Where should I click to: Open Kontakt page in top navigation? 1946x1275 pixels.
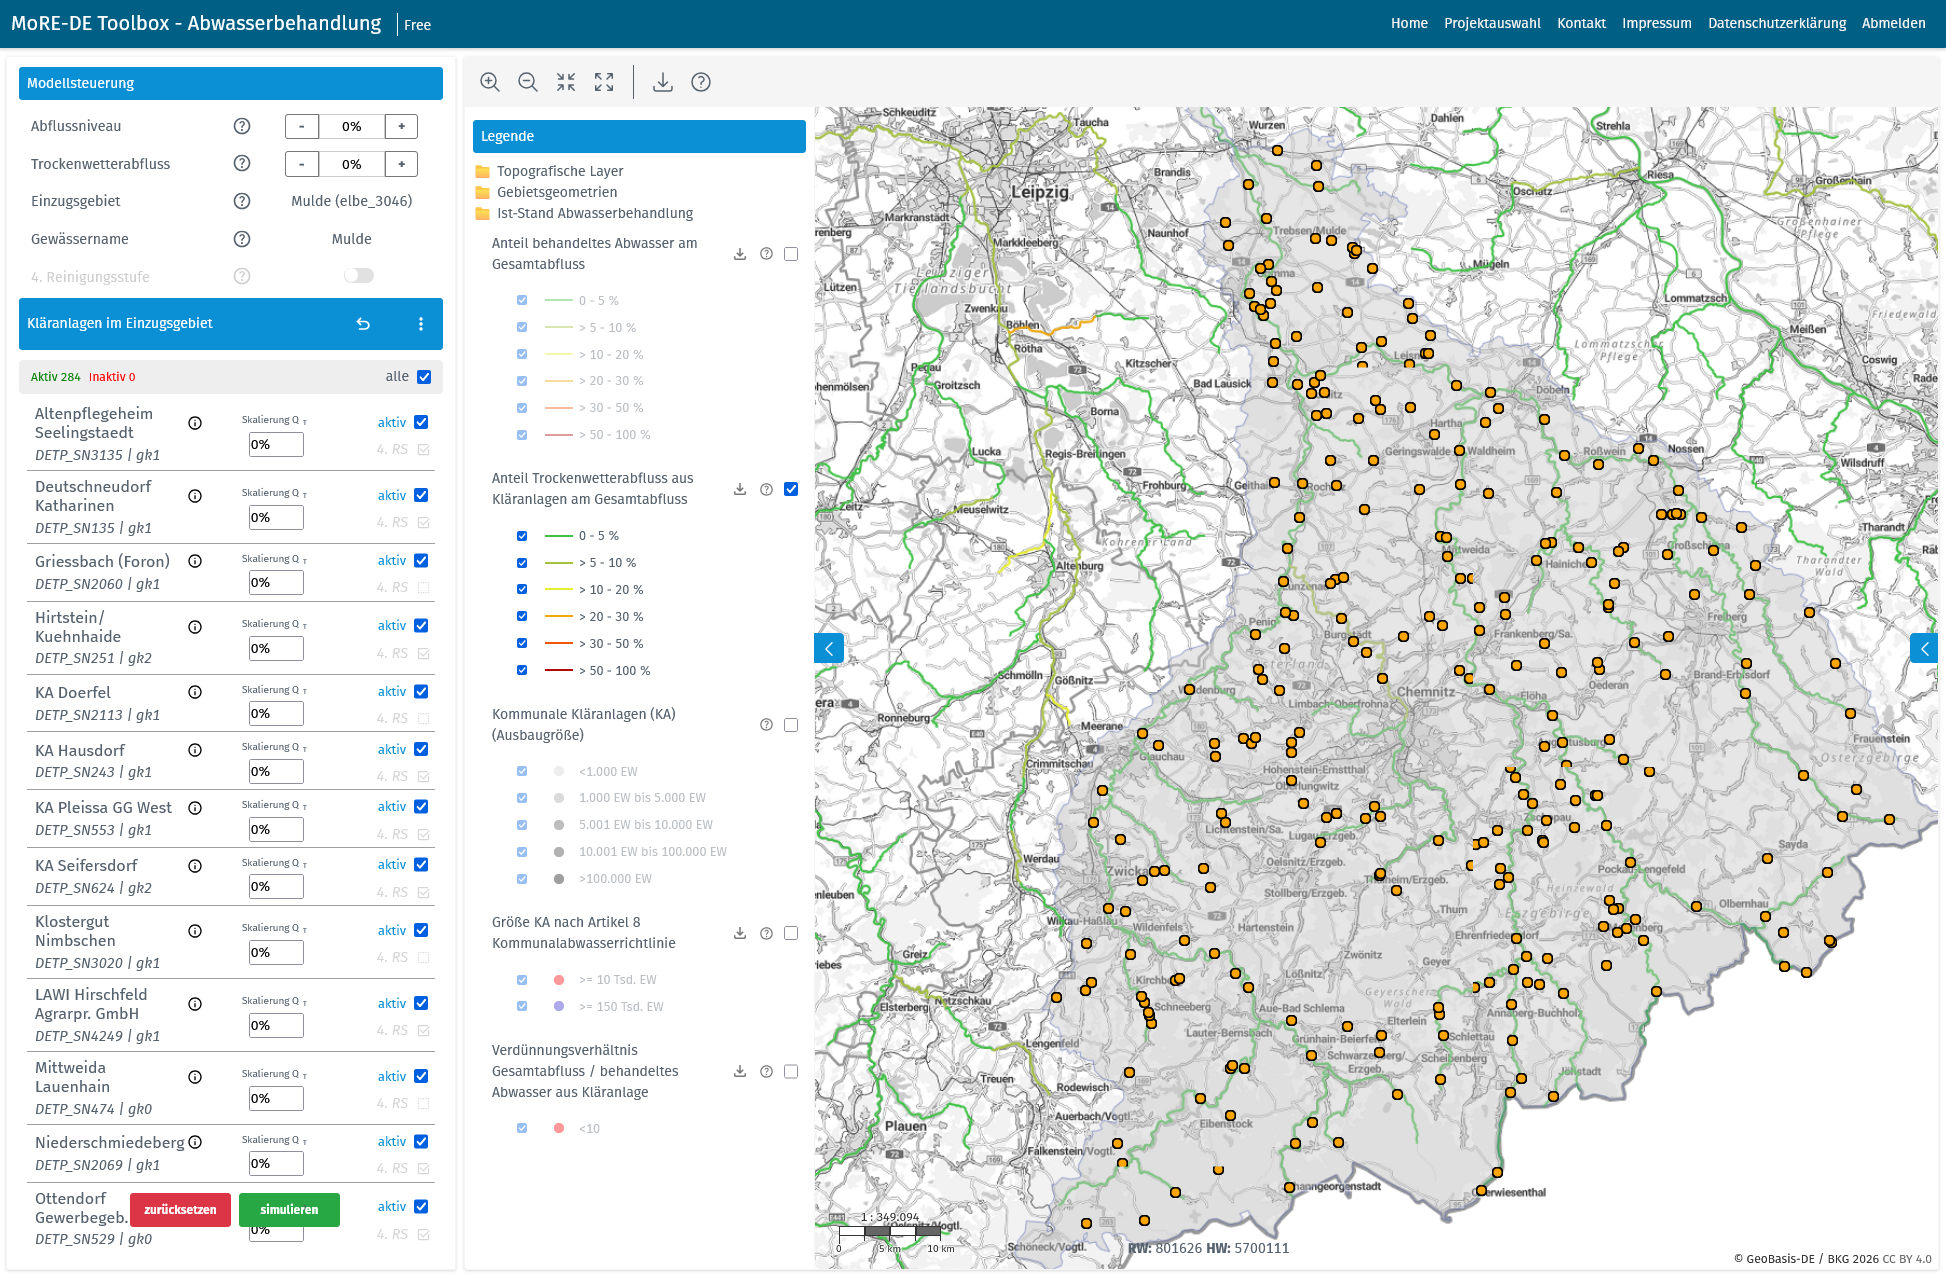(1581, 23)
